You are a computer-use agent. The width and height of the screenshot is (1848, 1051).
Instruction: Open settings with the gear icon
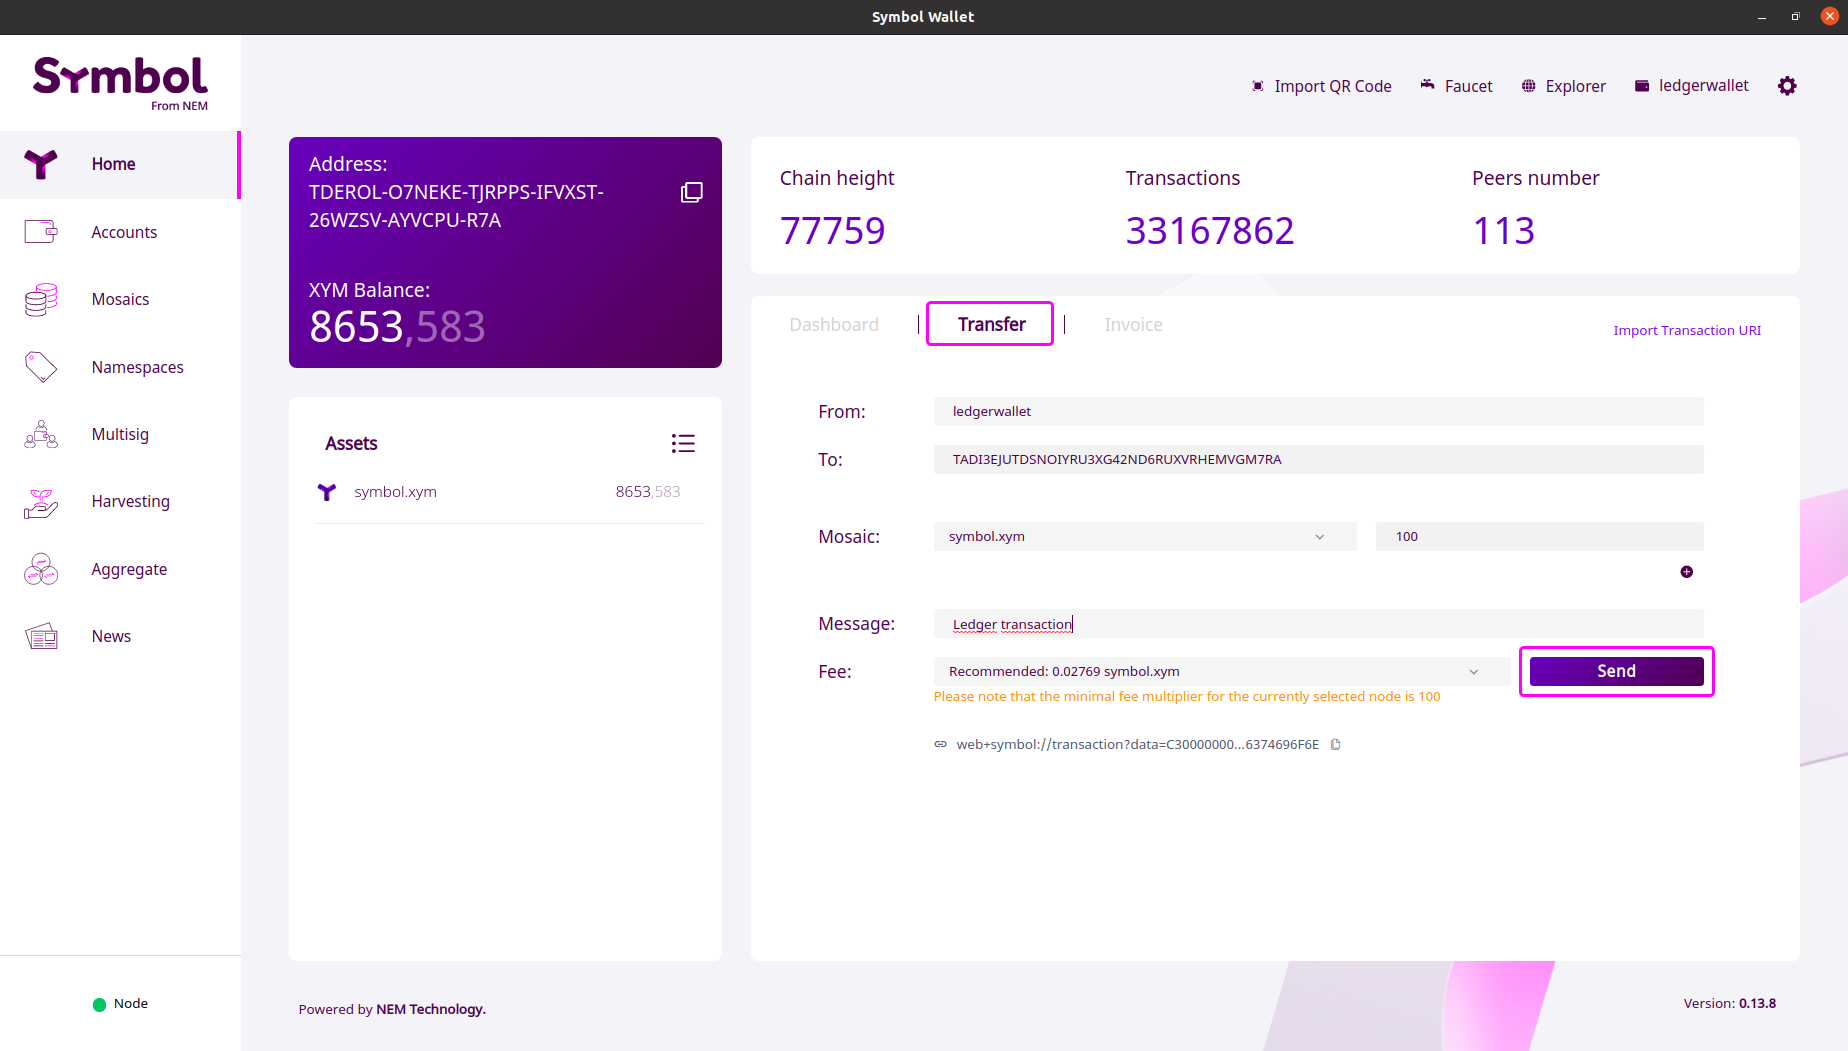pos(1787,86)
